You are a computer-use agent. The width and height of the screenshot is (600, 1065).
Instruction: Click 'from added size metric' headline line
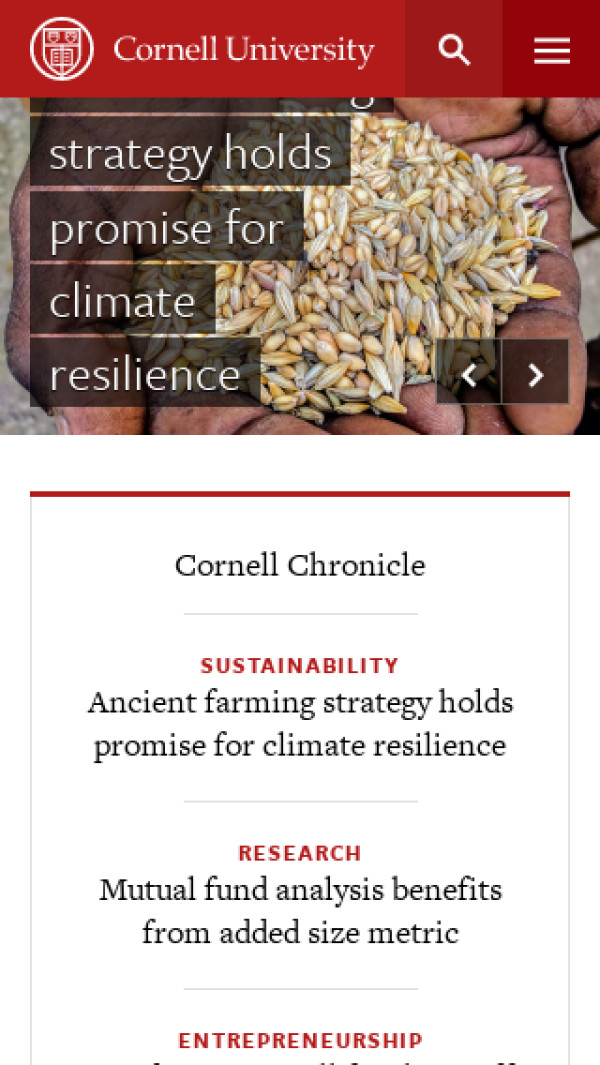click(300, 933)
